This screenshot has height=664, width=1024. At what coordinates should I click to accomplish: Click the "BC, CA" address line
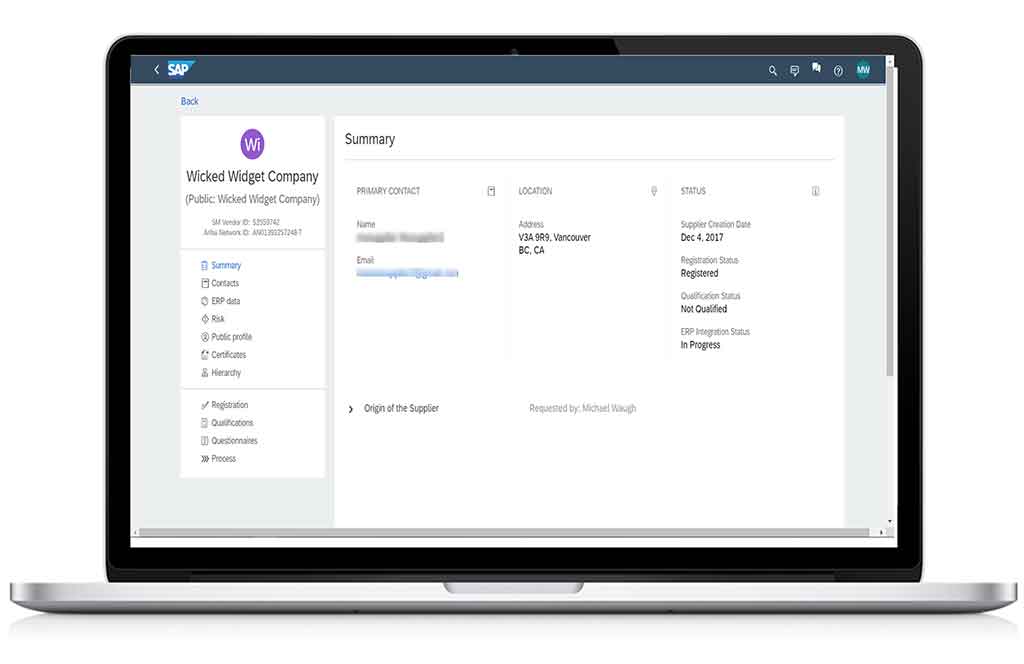point(531,250)
